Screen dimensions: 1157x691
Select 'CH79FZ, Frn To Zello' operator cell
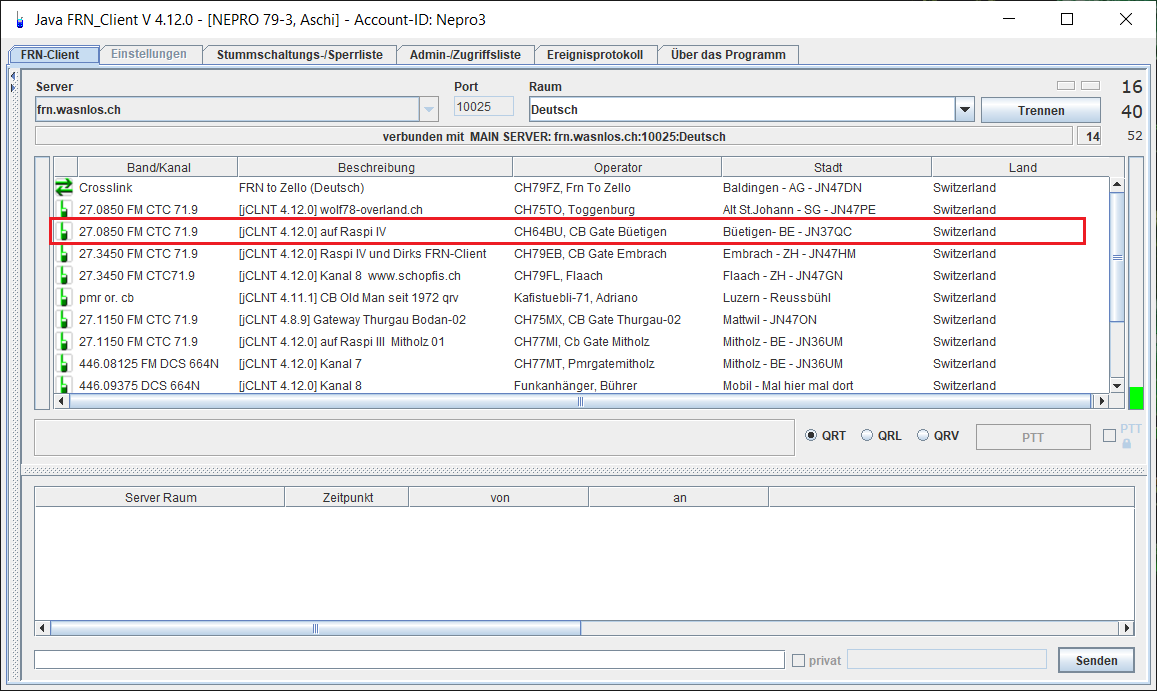click(x=573, y=188)
